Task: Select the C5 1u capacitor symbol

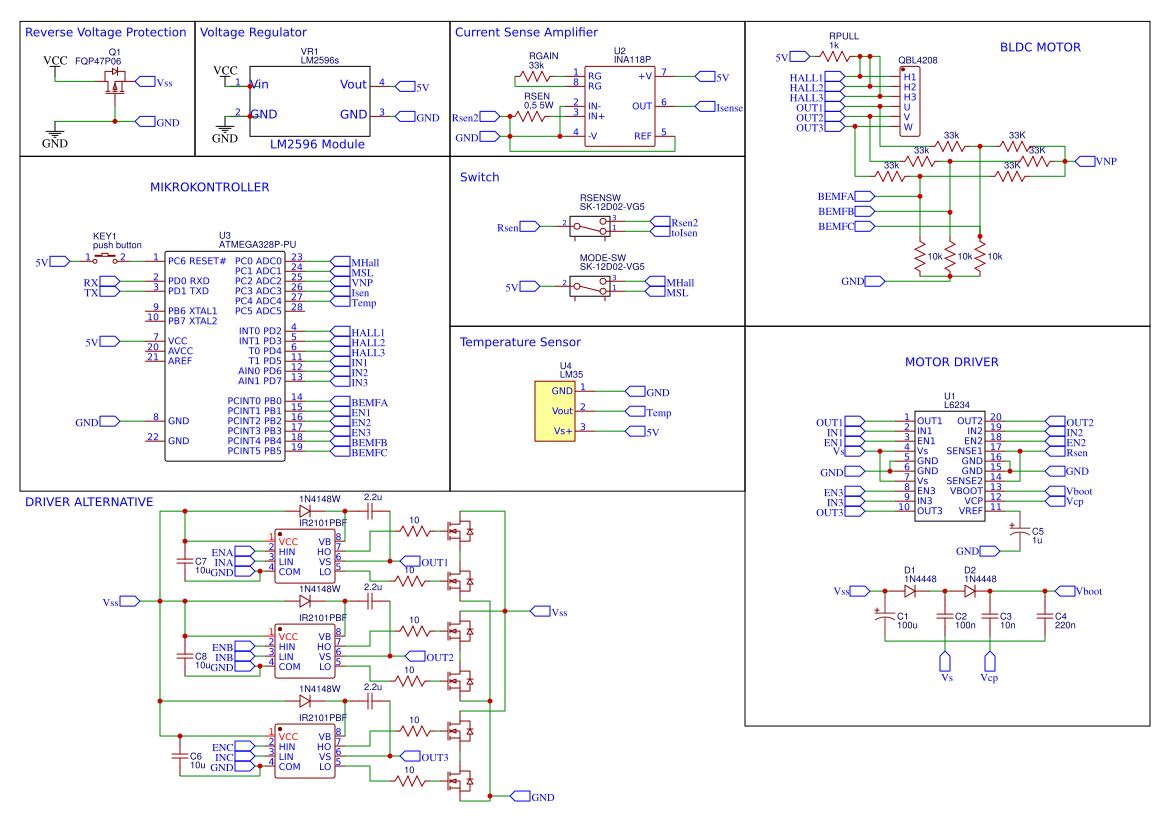Action: pos(1019,531)
